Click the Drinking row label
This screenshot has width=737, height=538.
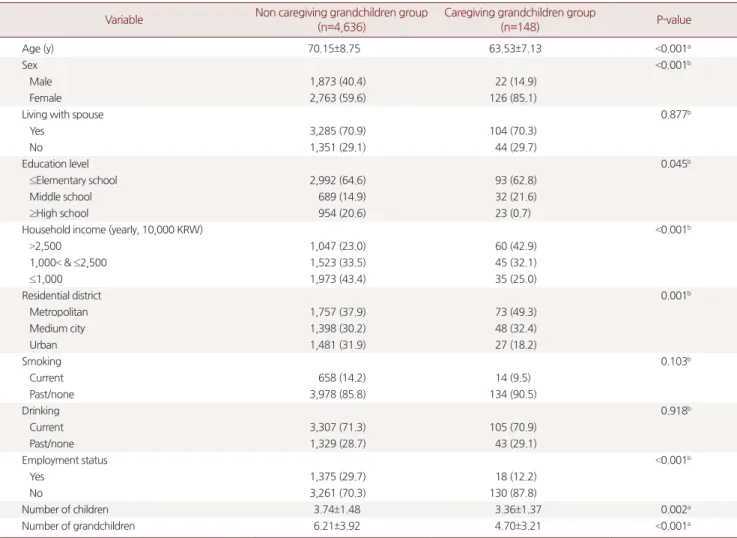point(40,411)
